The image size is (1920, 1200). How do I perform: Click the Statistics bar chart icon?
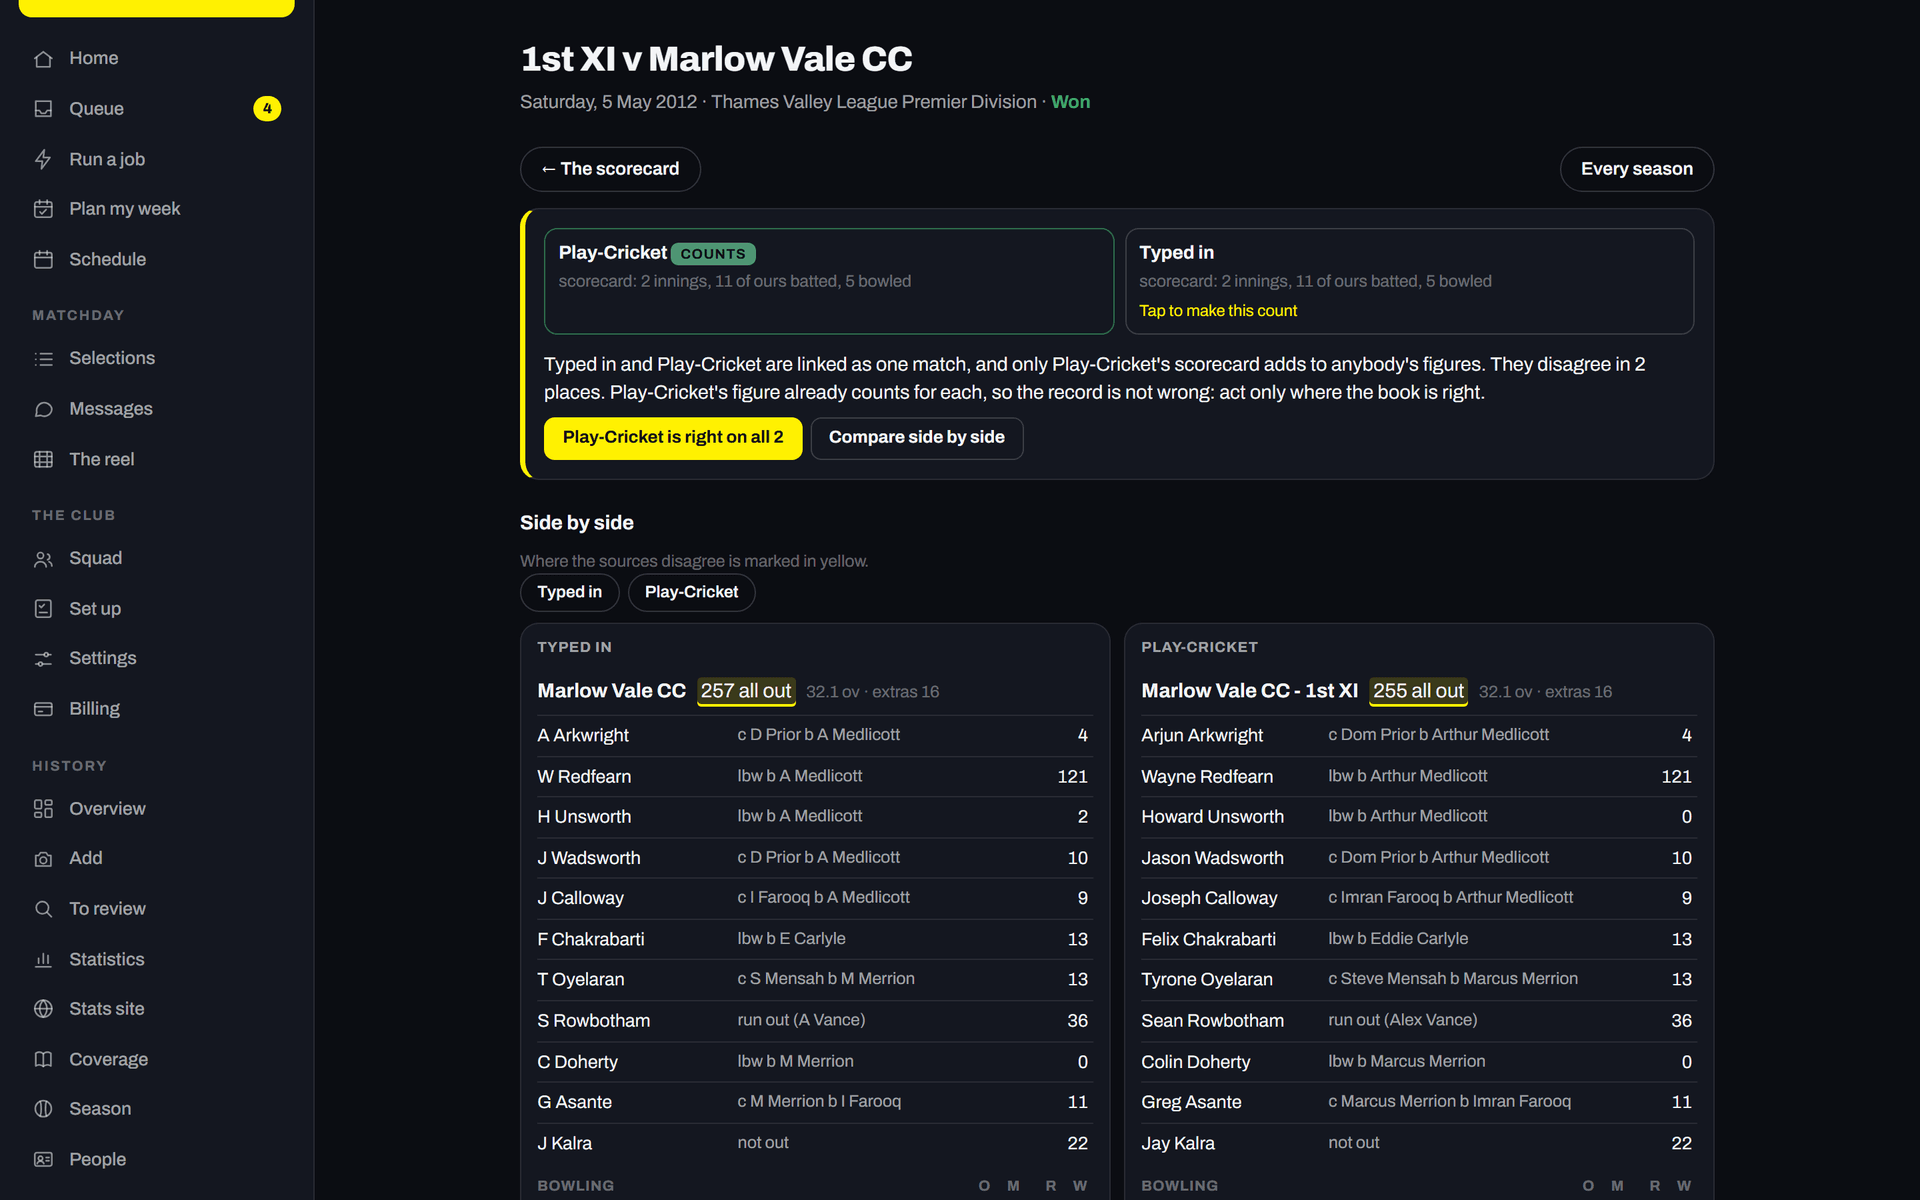pos(43,959)
